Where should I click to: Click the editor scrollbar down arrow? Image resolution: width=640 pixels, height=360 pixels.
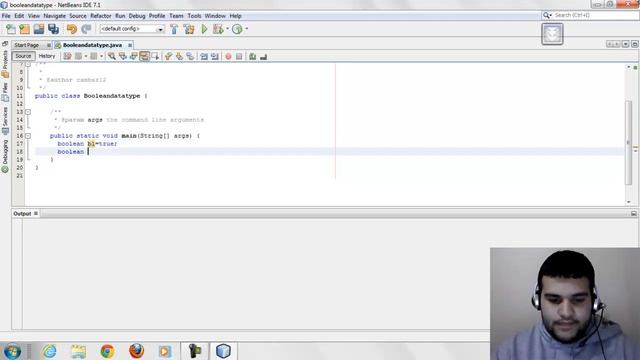[x=629, y=202]
